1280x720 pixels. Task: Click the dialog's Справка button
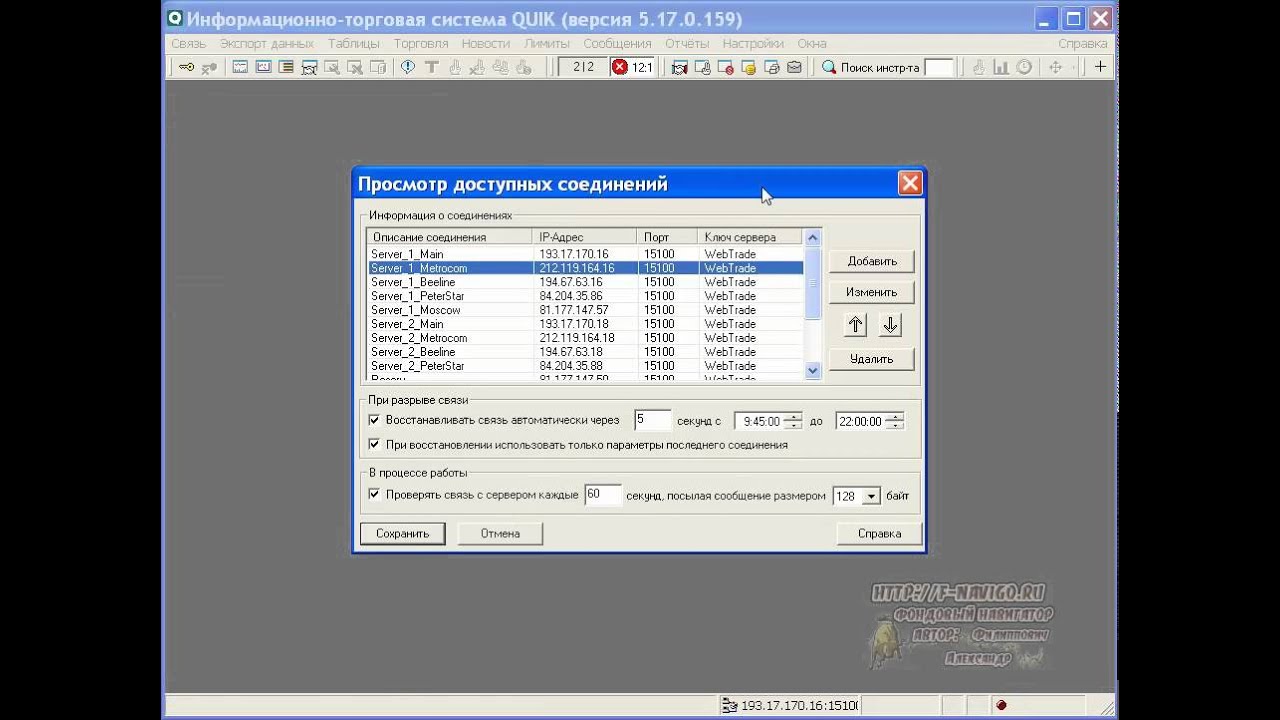click(x=879, y=533)
